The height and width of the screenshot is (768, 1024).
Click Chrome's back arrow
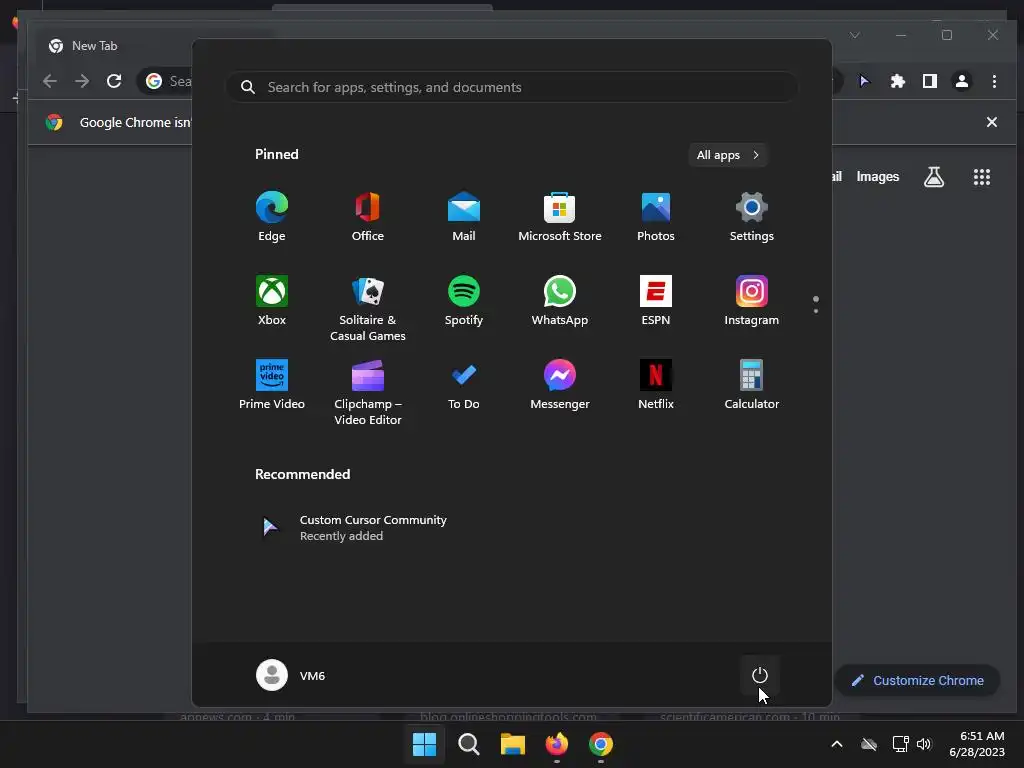pos(50,81)
